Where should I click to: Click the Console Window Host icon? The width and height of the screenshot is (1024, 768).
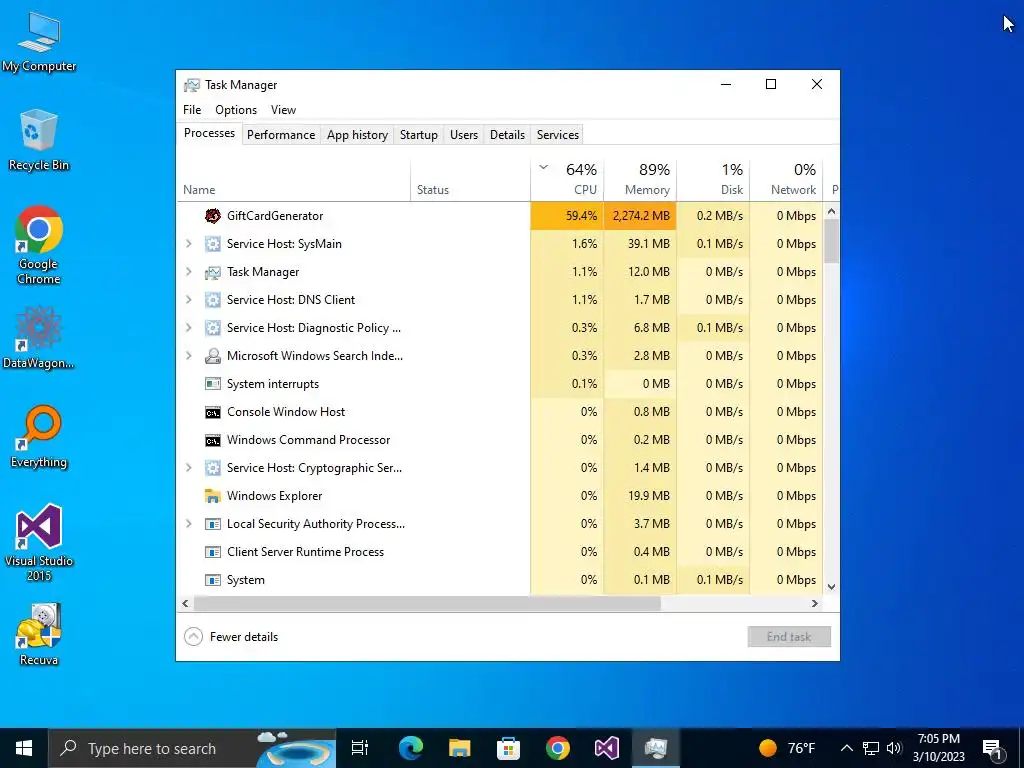[212, 412]
